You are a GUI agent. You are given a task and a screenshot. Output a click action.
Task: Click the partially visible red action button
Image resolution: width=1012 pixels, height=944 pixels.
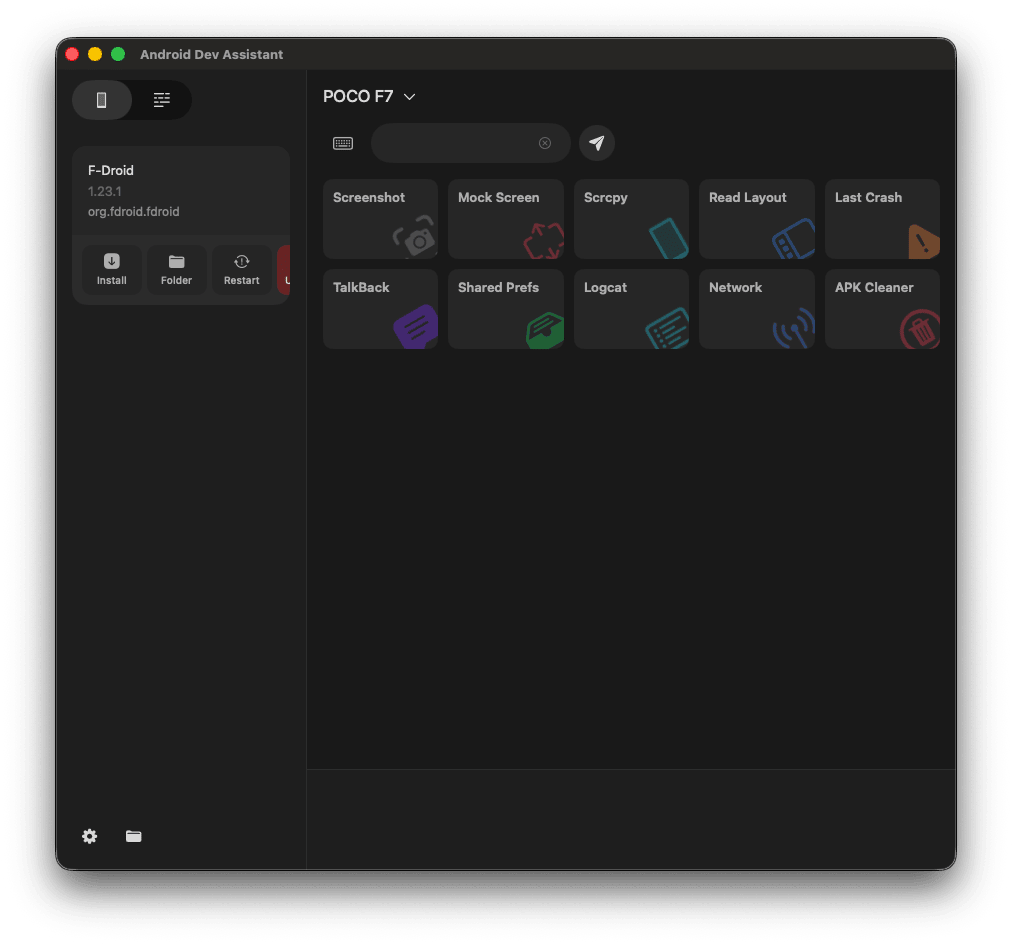click(x=284, y=270)
